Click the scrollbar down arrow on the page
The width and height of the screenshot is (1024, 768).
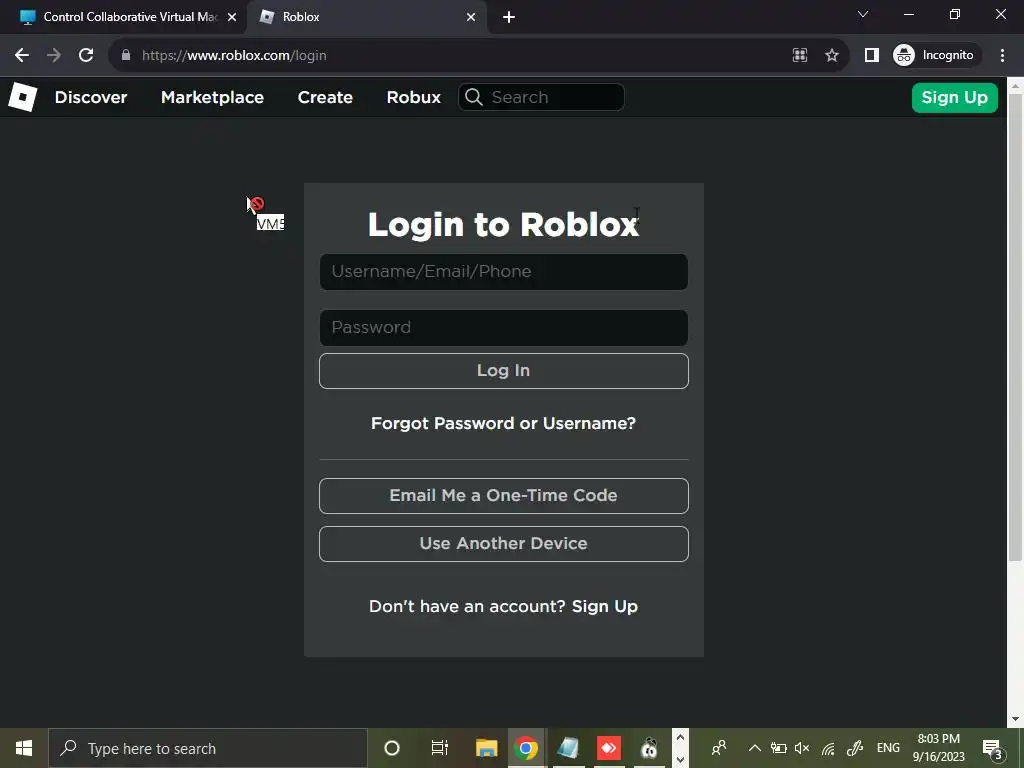click(x=1016, y=720)
